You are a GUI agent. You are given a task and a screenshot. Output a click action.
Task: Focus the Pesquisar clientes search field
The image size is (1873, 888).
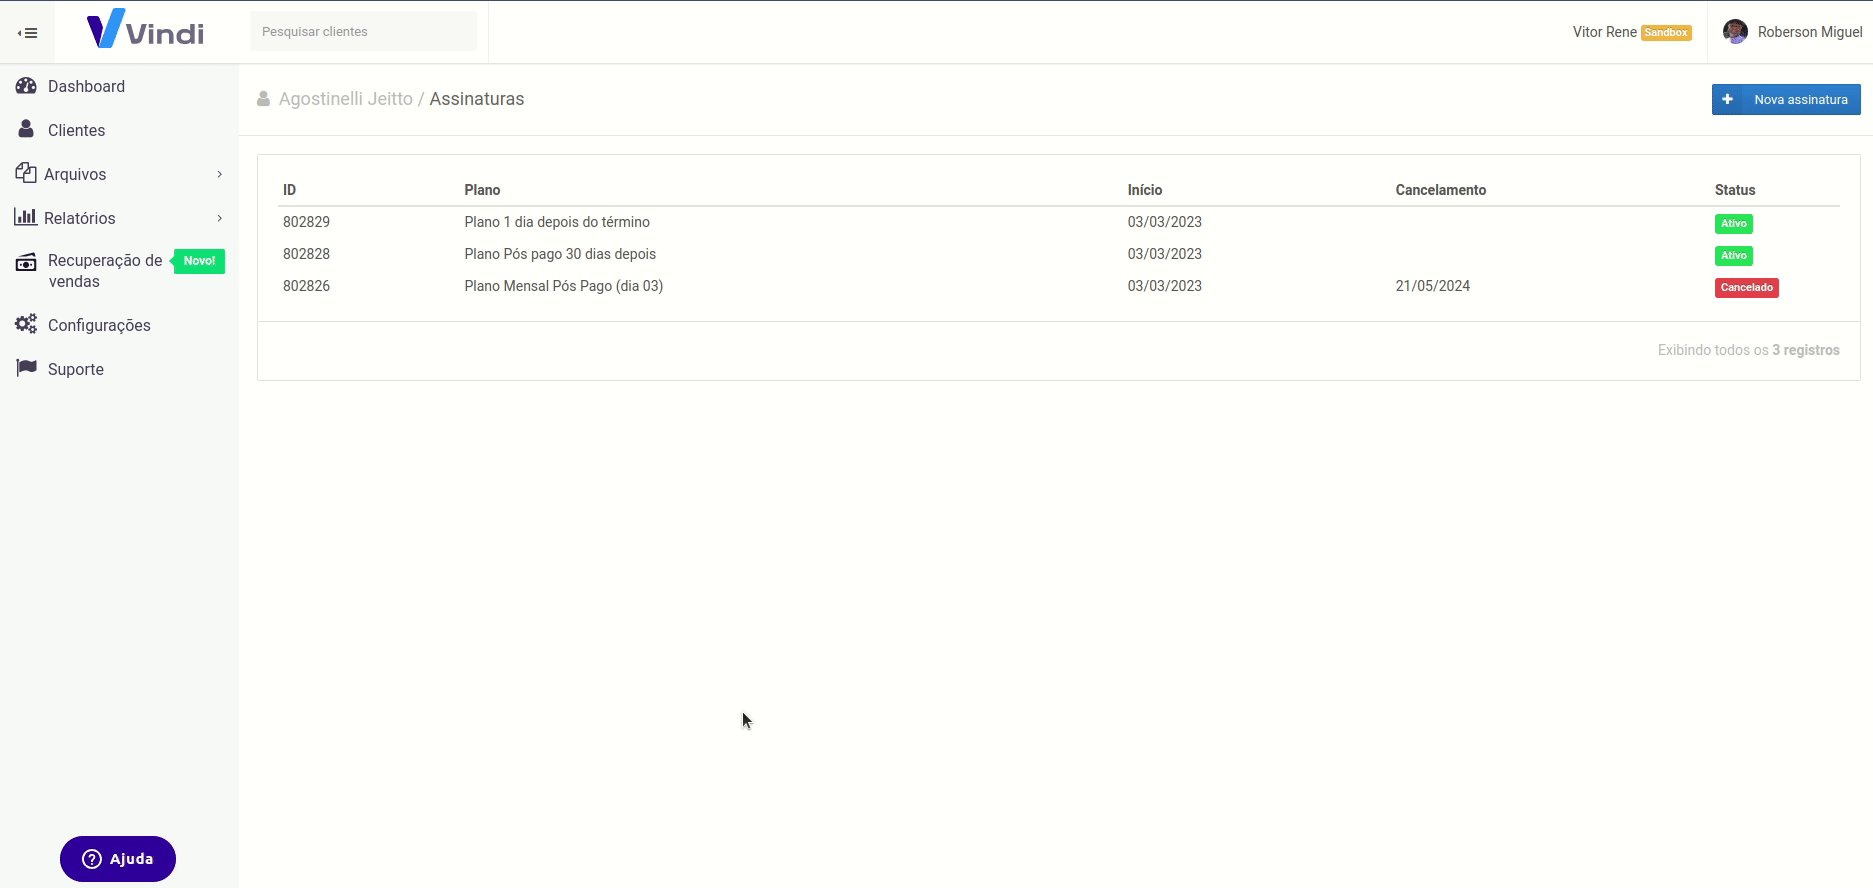363,31
